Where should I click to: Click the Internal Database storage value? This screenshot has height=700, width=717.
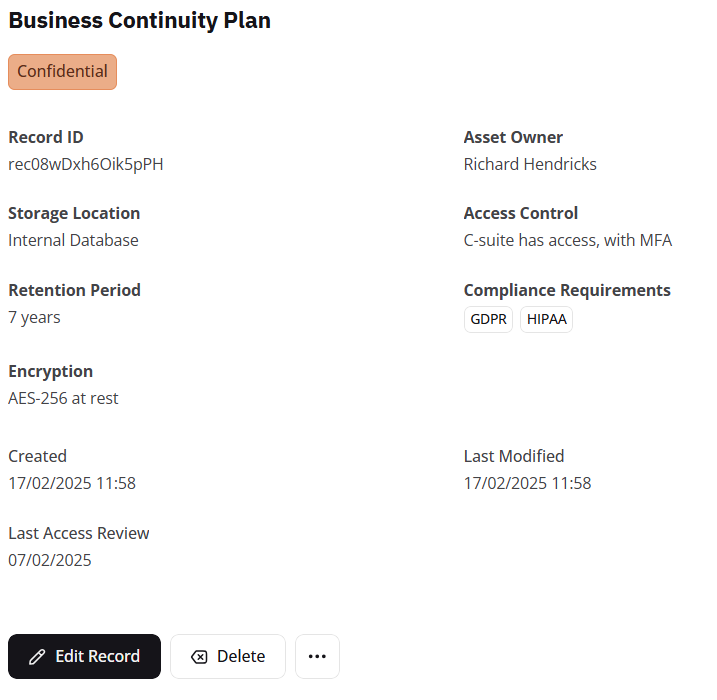[x=73, y=240]
